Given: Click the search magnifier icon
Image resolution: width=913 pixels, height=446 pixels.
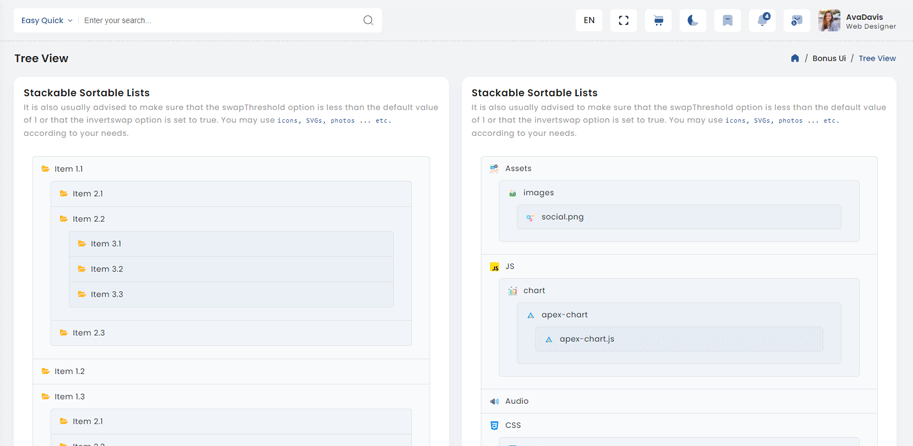Looking at the screenshot, I should point(368,20).
